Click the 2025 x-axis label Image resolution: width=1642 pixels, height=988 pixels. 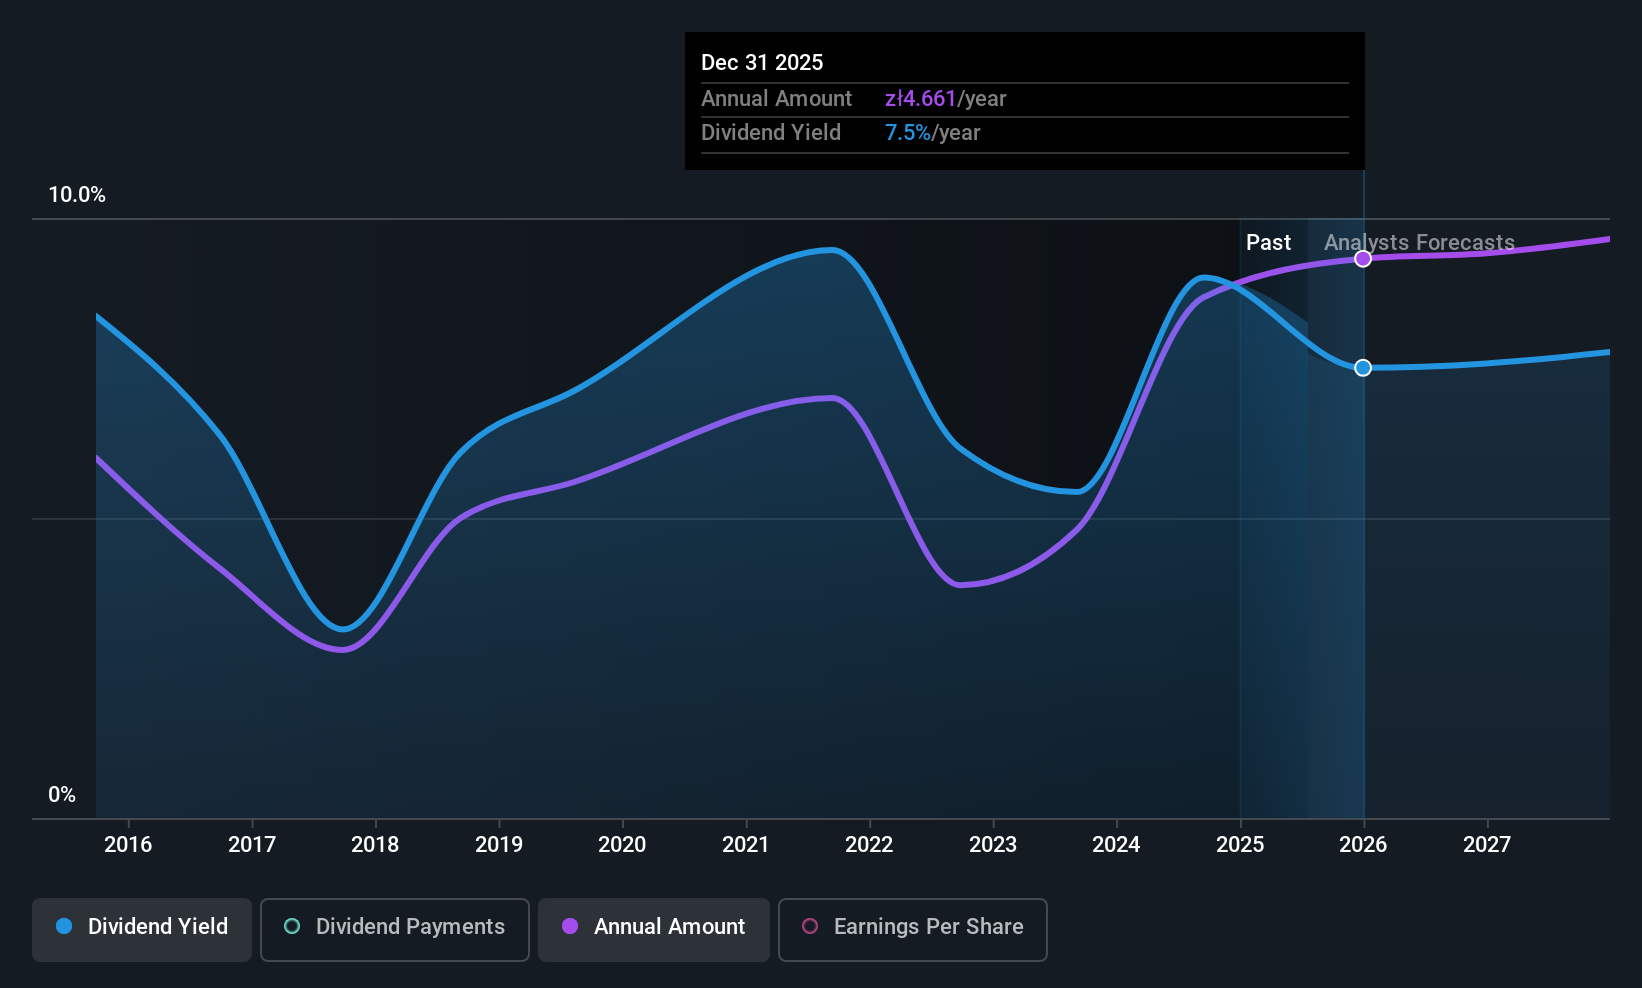point(1240,845)
